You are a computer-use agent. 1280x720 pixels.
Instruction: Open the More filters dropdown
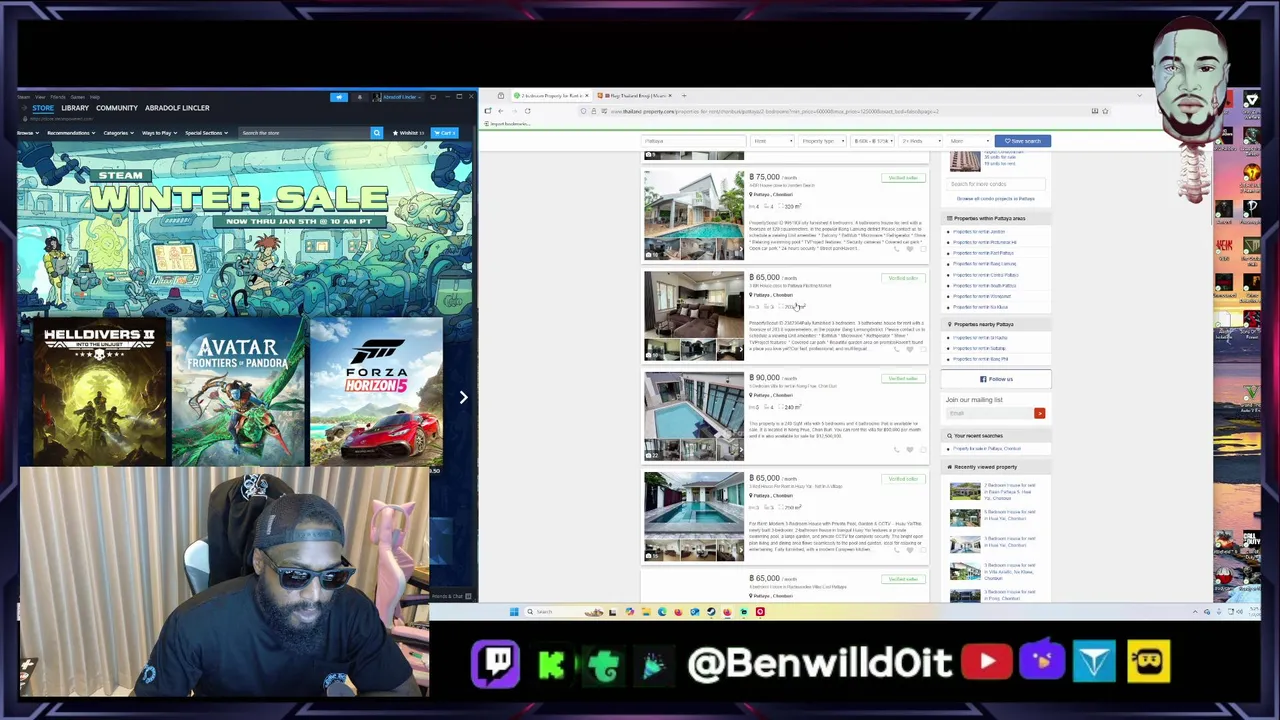pyautogui.click(x=968, y=141)
